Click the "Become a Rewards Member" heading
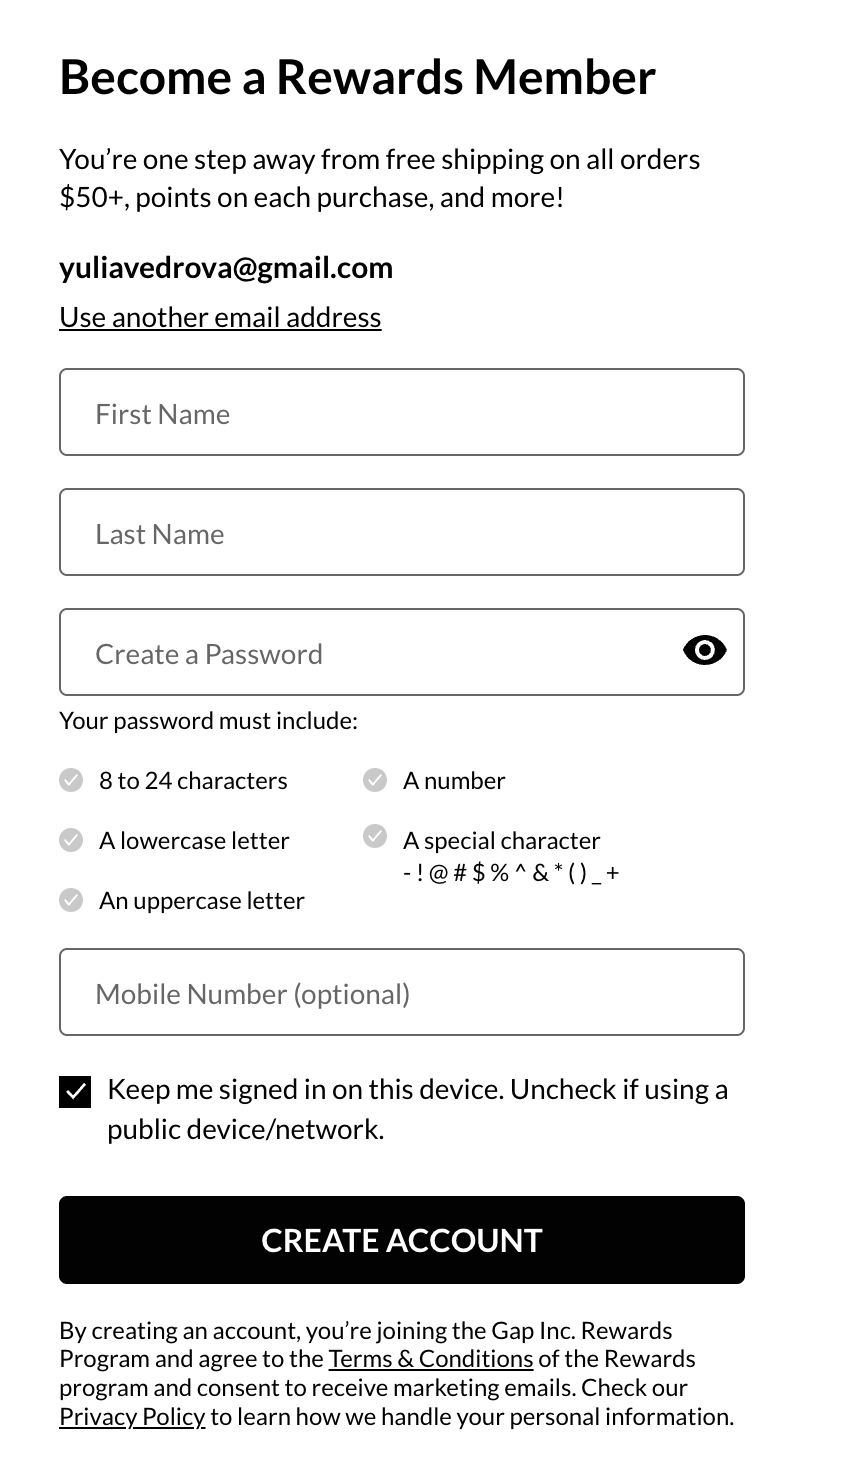The width and height of the screenshot is (846, 1484). point(357,77)
